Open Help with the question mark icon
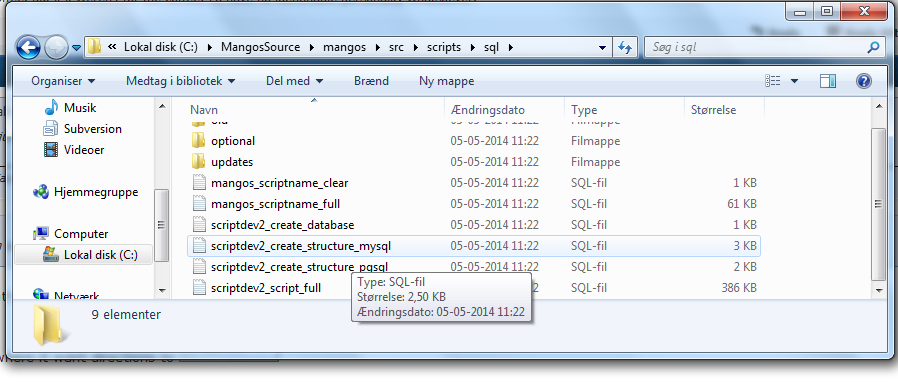Viewport: 898px width, 383px height. coord(864,81)
